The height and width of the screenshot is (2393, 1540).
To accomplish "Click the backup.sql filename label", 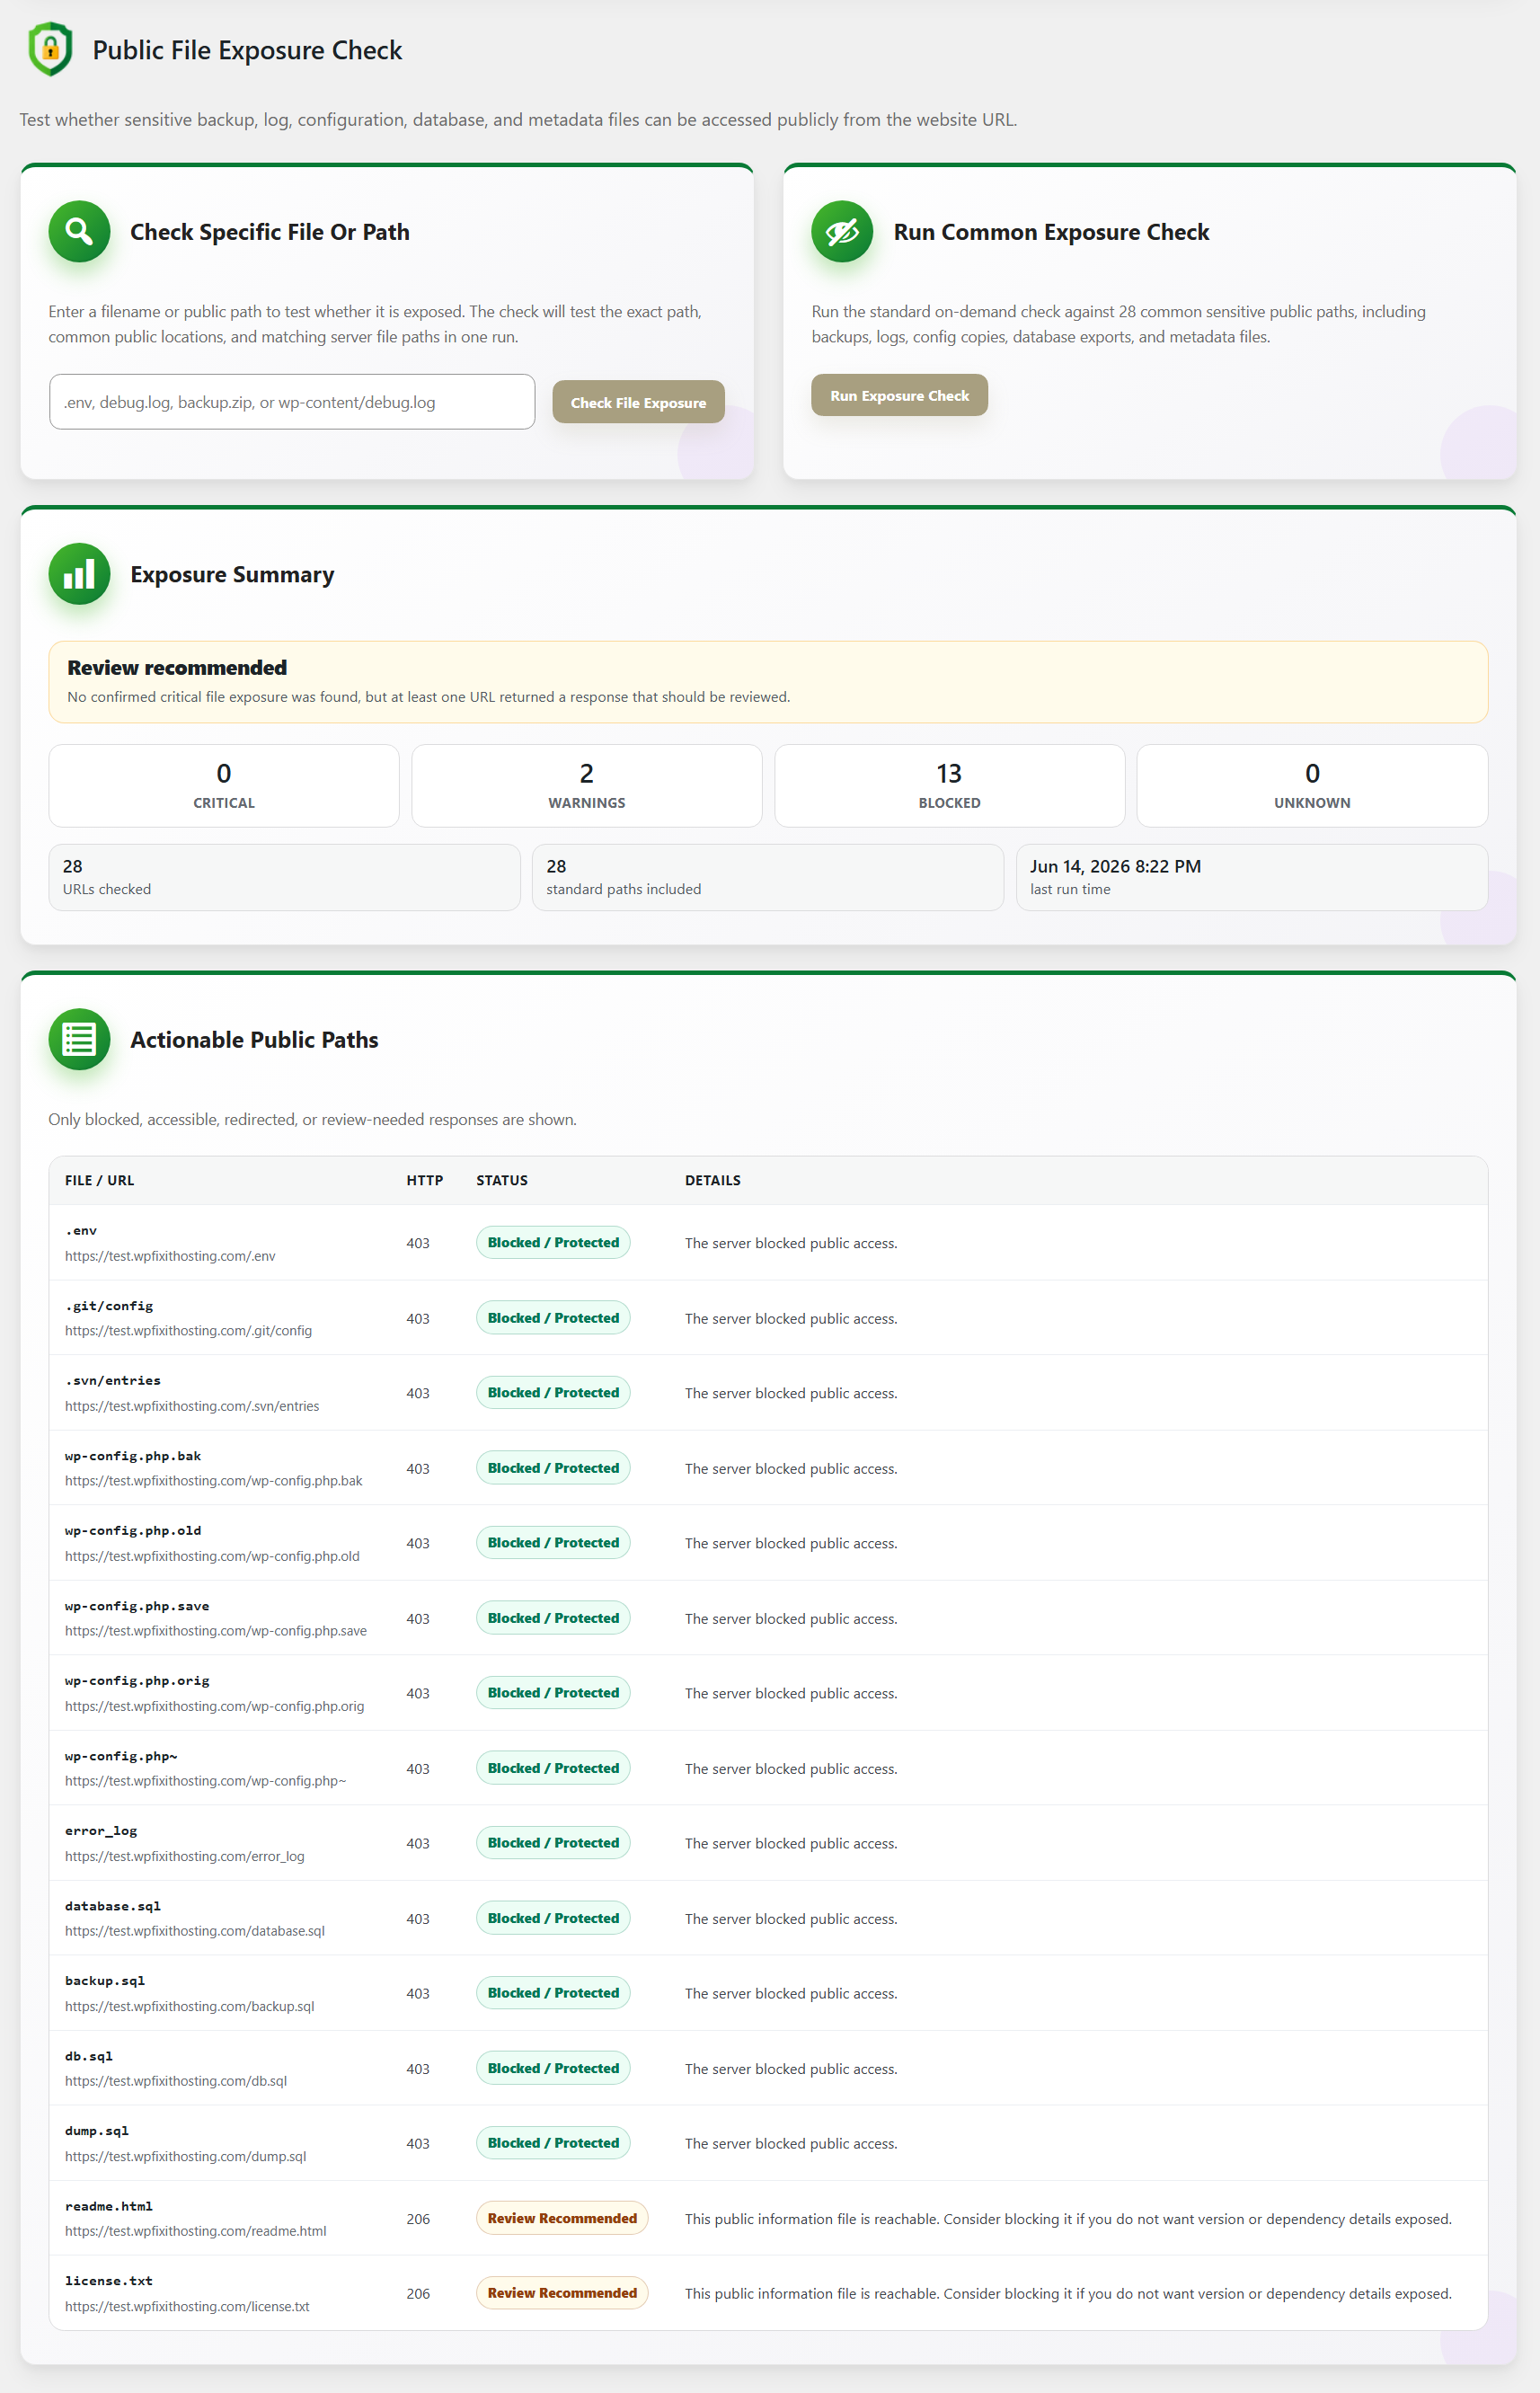I will pyautogui.click(x=105, y=1980).
